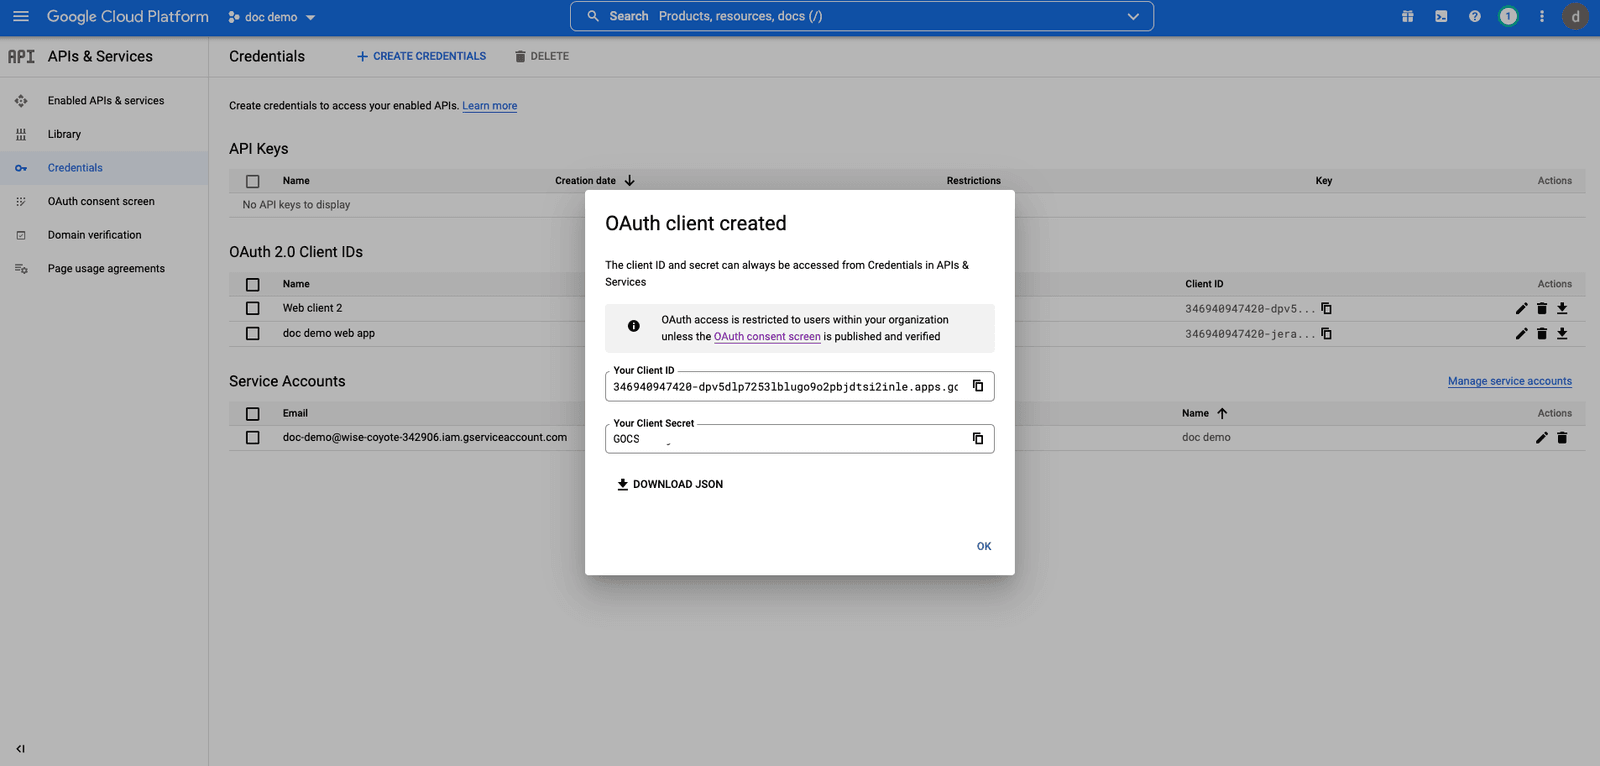Click DOWNLOAD JSON in the dialog
The image size is (1600, 766).
pyautogui.click(x=670, y=484)
